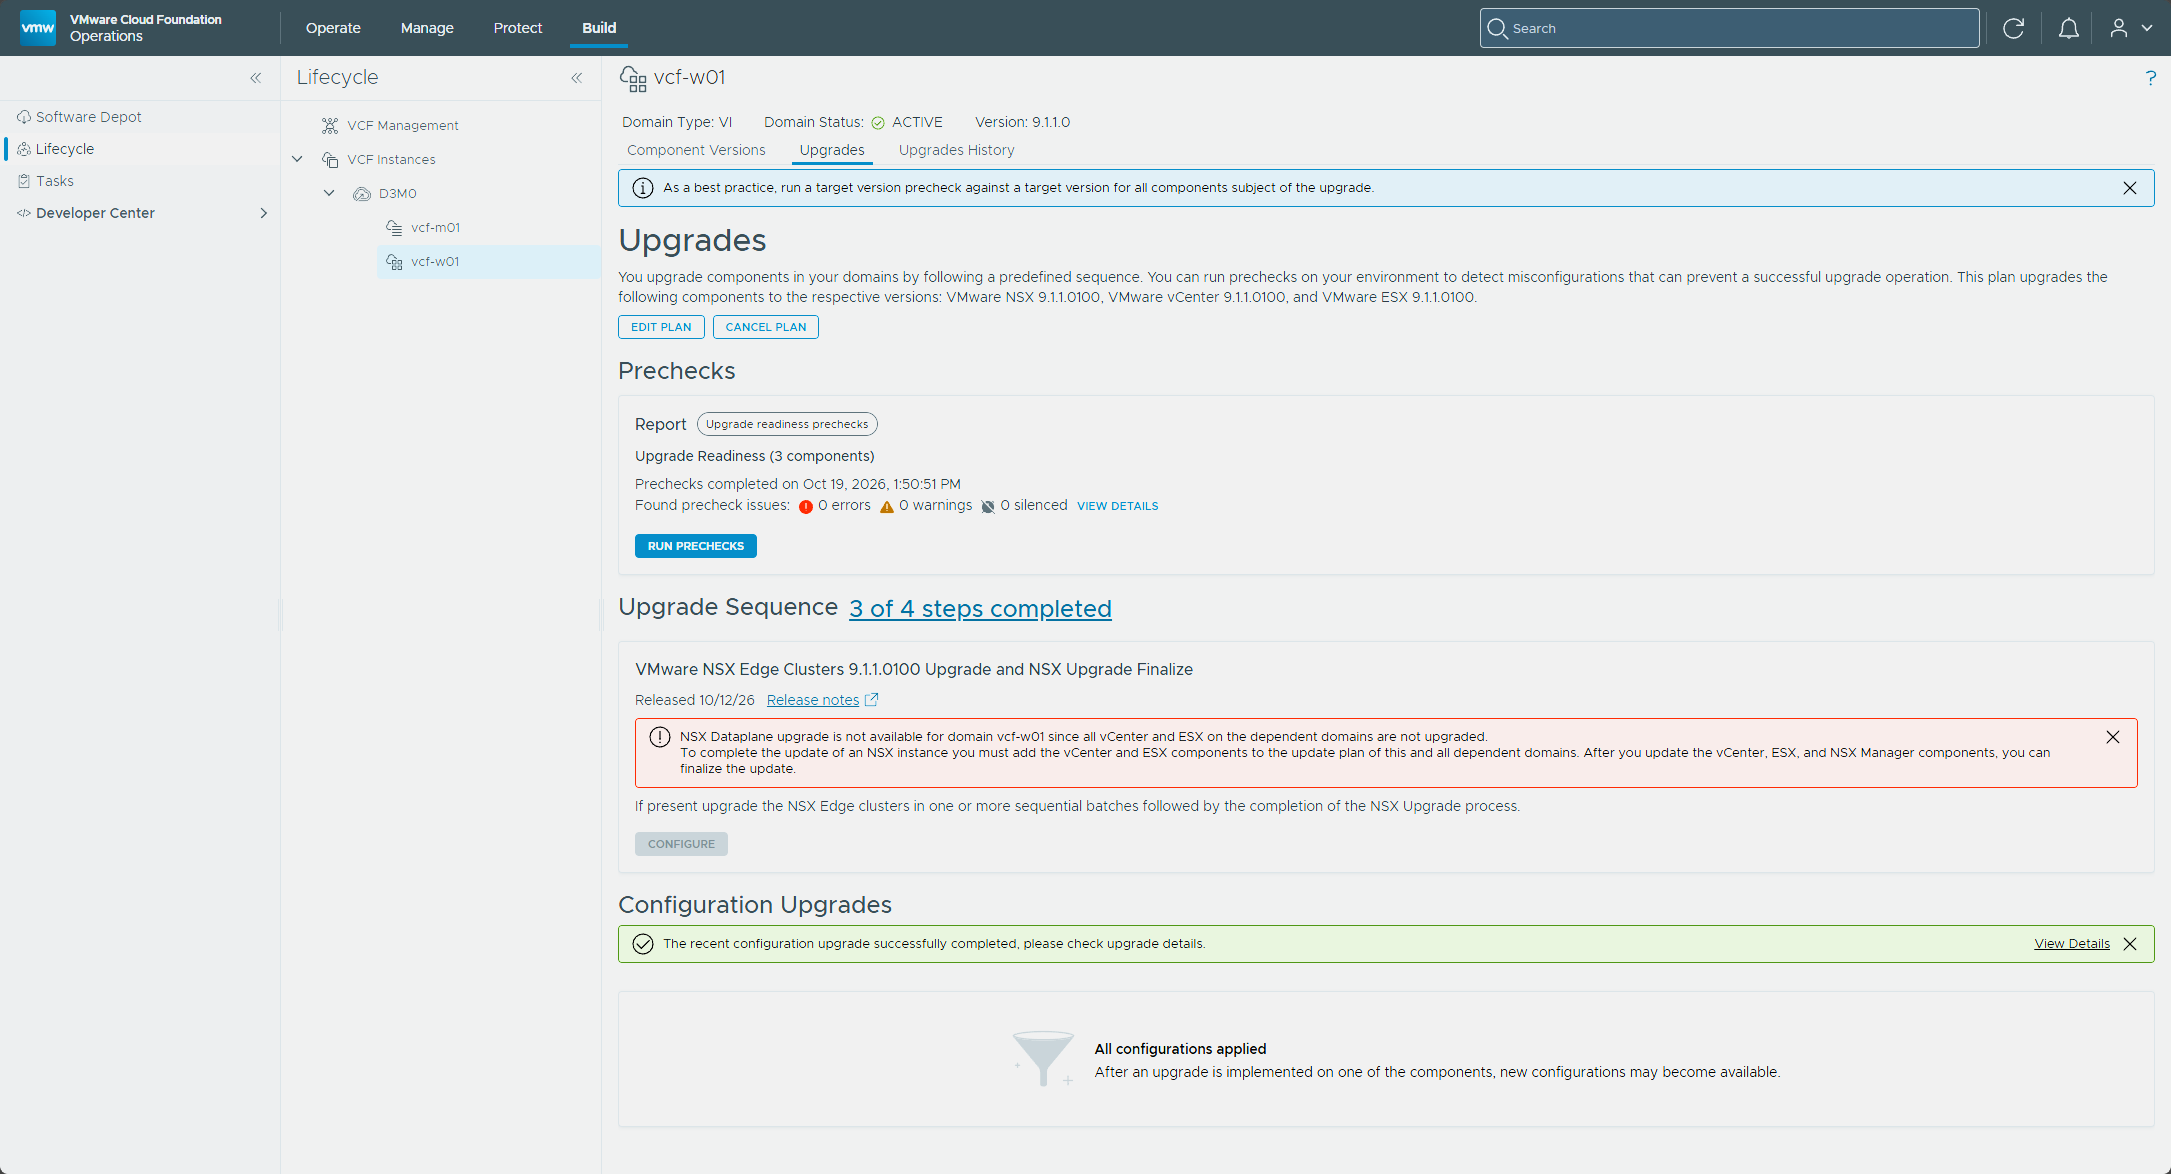Switch to Upgrades tab
This screenshot has height=1174, width=2171.
coord(832,150)
